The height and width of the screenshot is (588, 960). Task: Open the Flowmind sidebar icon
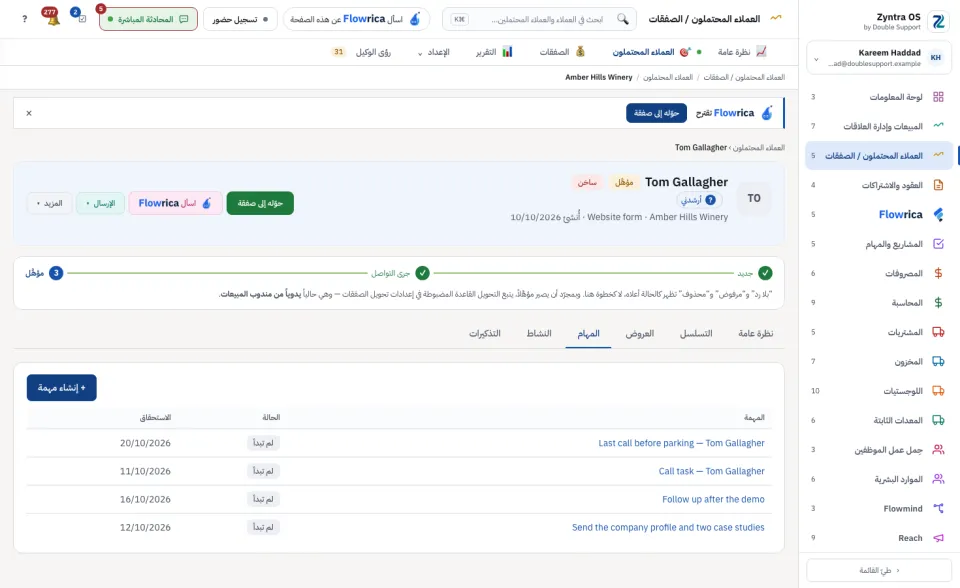pos(938,508)
